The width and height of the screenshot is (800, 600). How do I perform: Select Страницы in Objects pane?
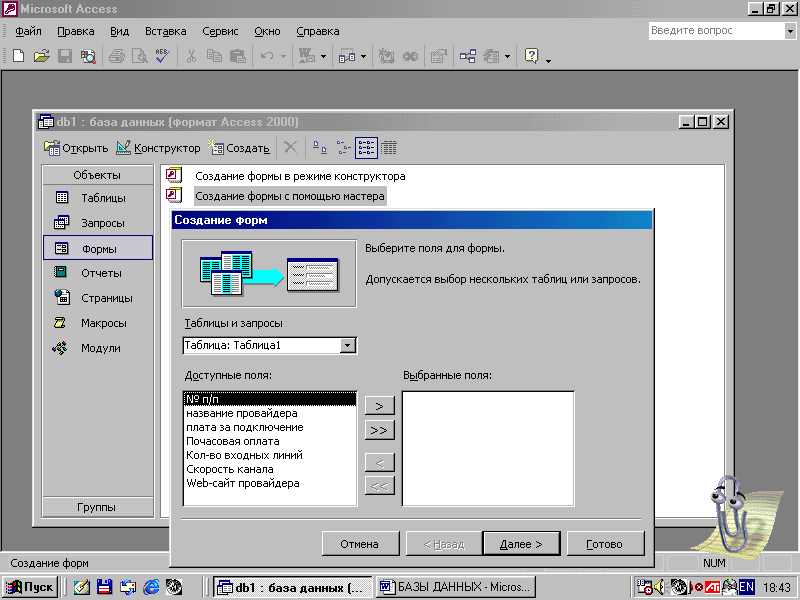(98, 298)
